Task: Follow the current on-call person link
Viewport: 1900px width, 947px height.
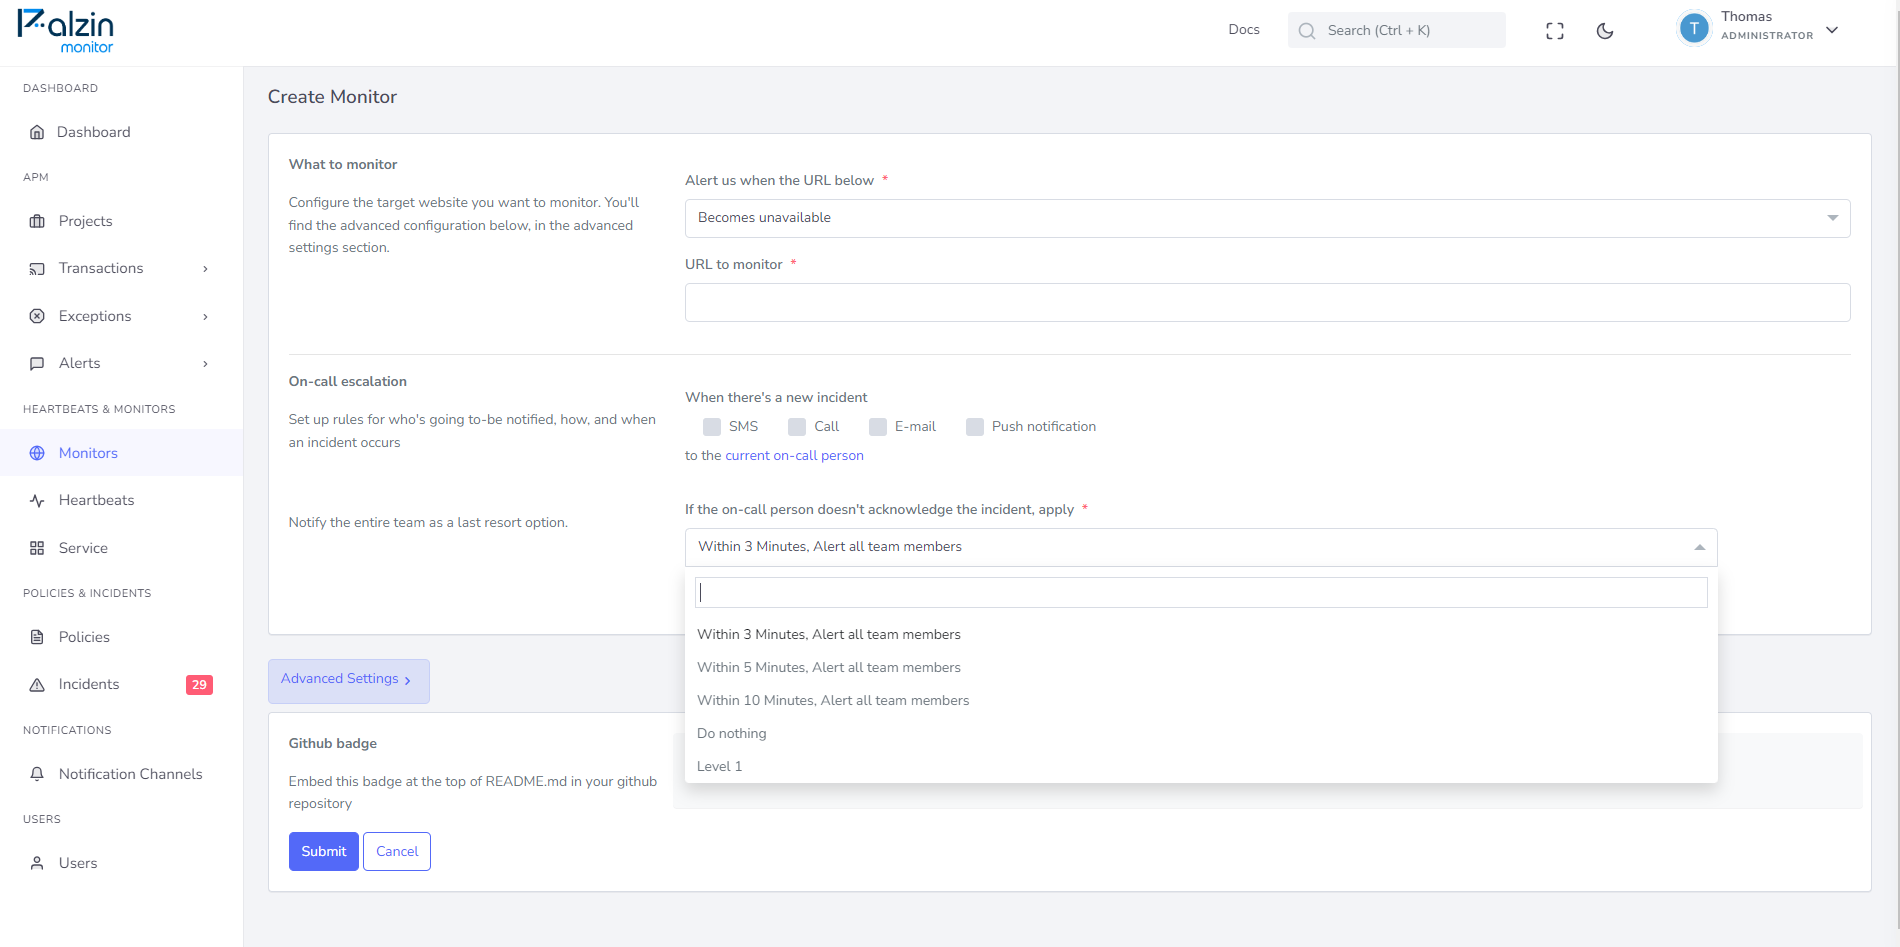Action: coord(794,455)
